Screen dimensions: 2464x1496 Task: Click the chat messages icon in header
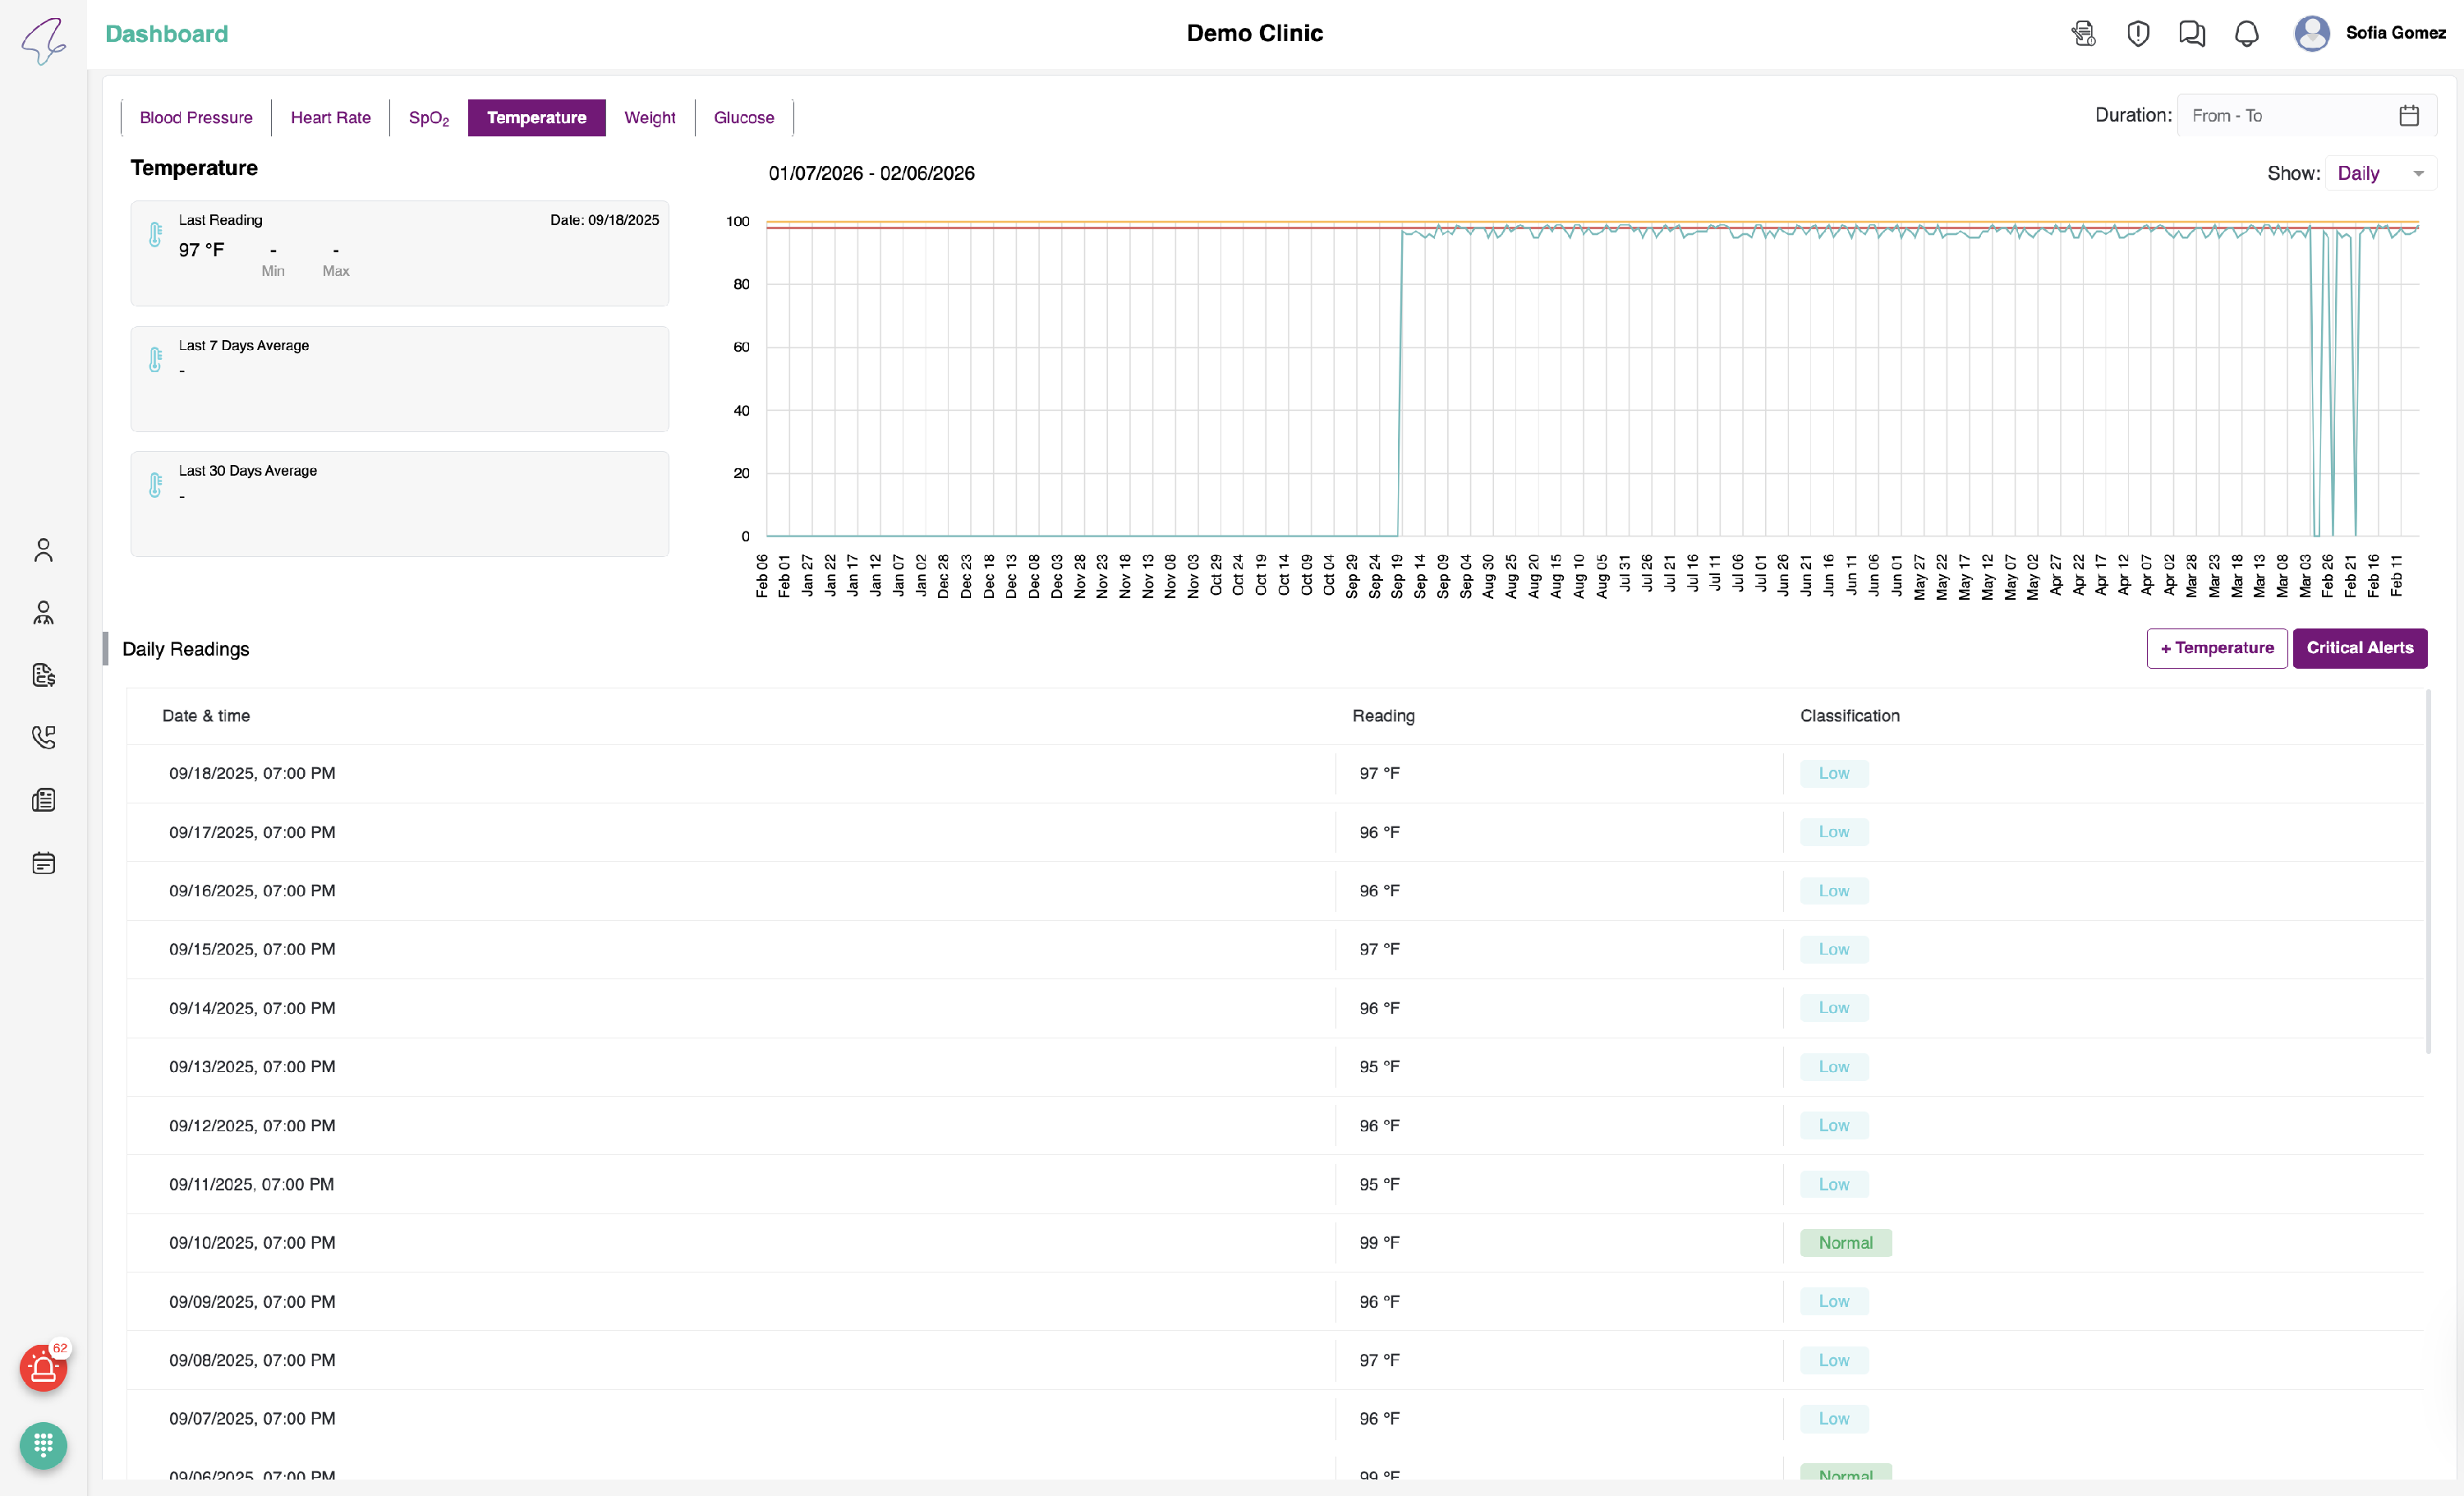pos(2191,34)
